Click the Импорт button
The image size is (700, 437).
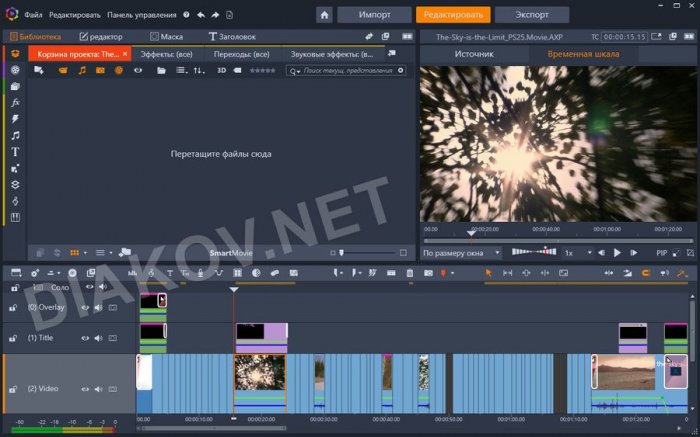tap(373, 15)
